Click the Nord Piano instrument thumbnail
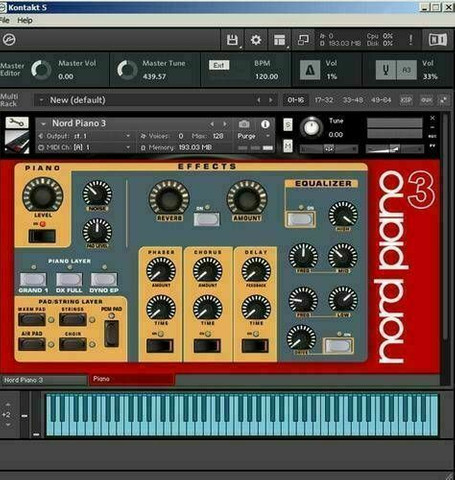This screenshot has height=480, width=455. pyautogui.click(x=17, y=142)
